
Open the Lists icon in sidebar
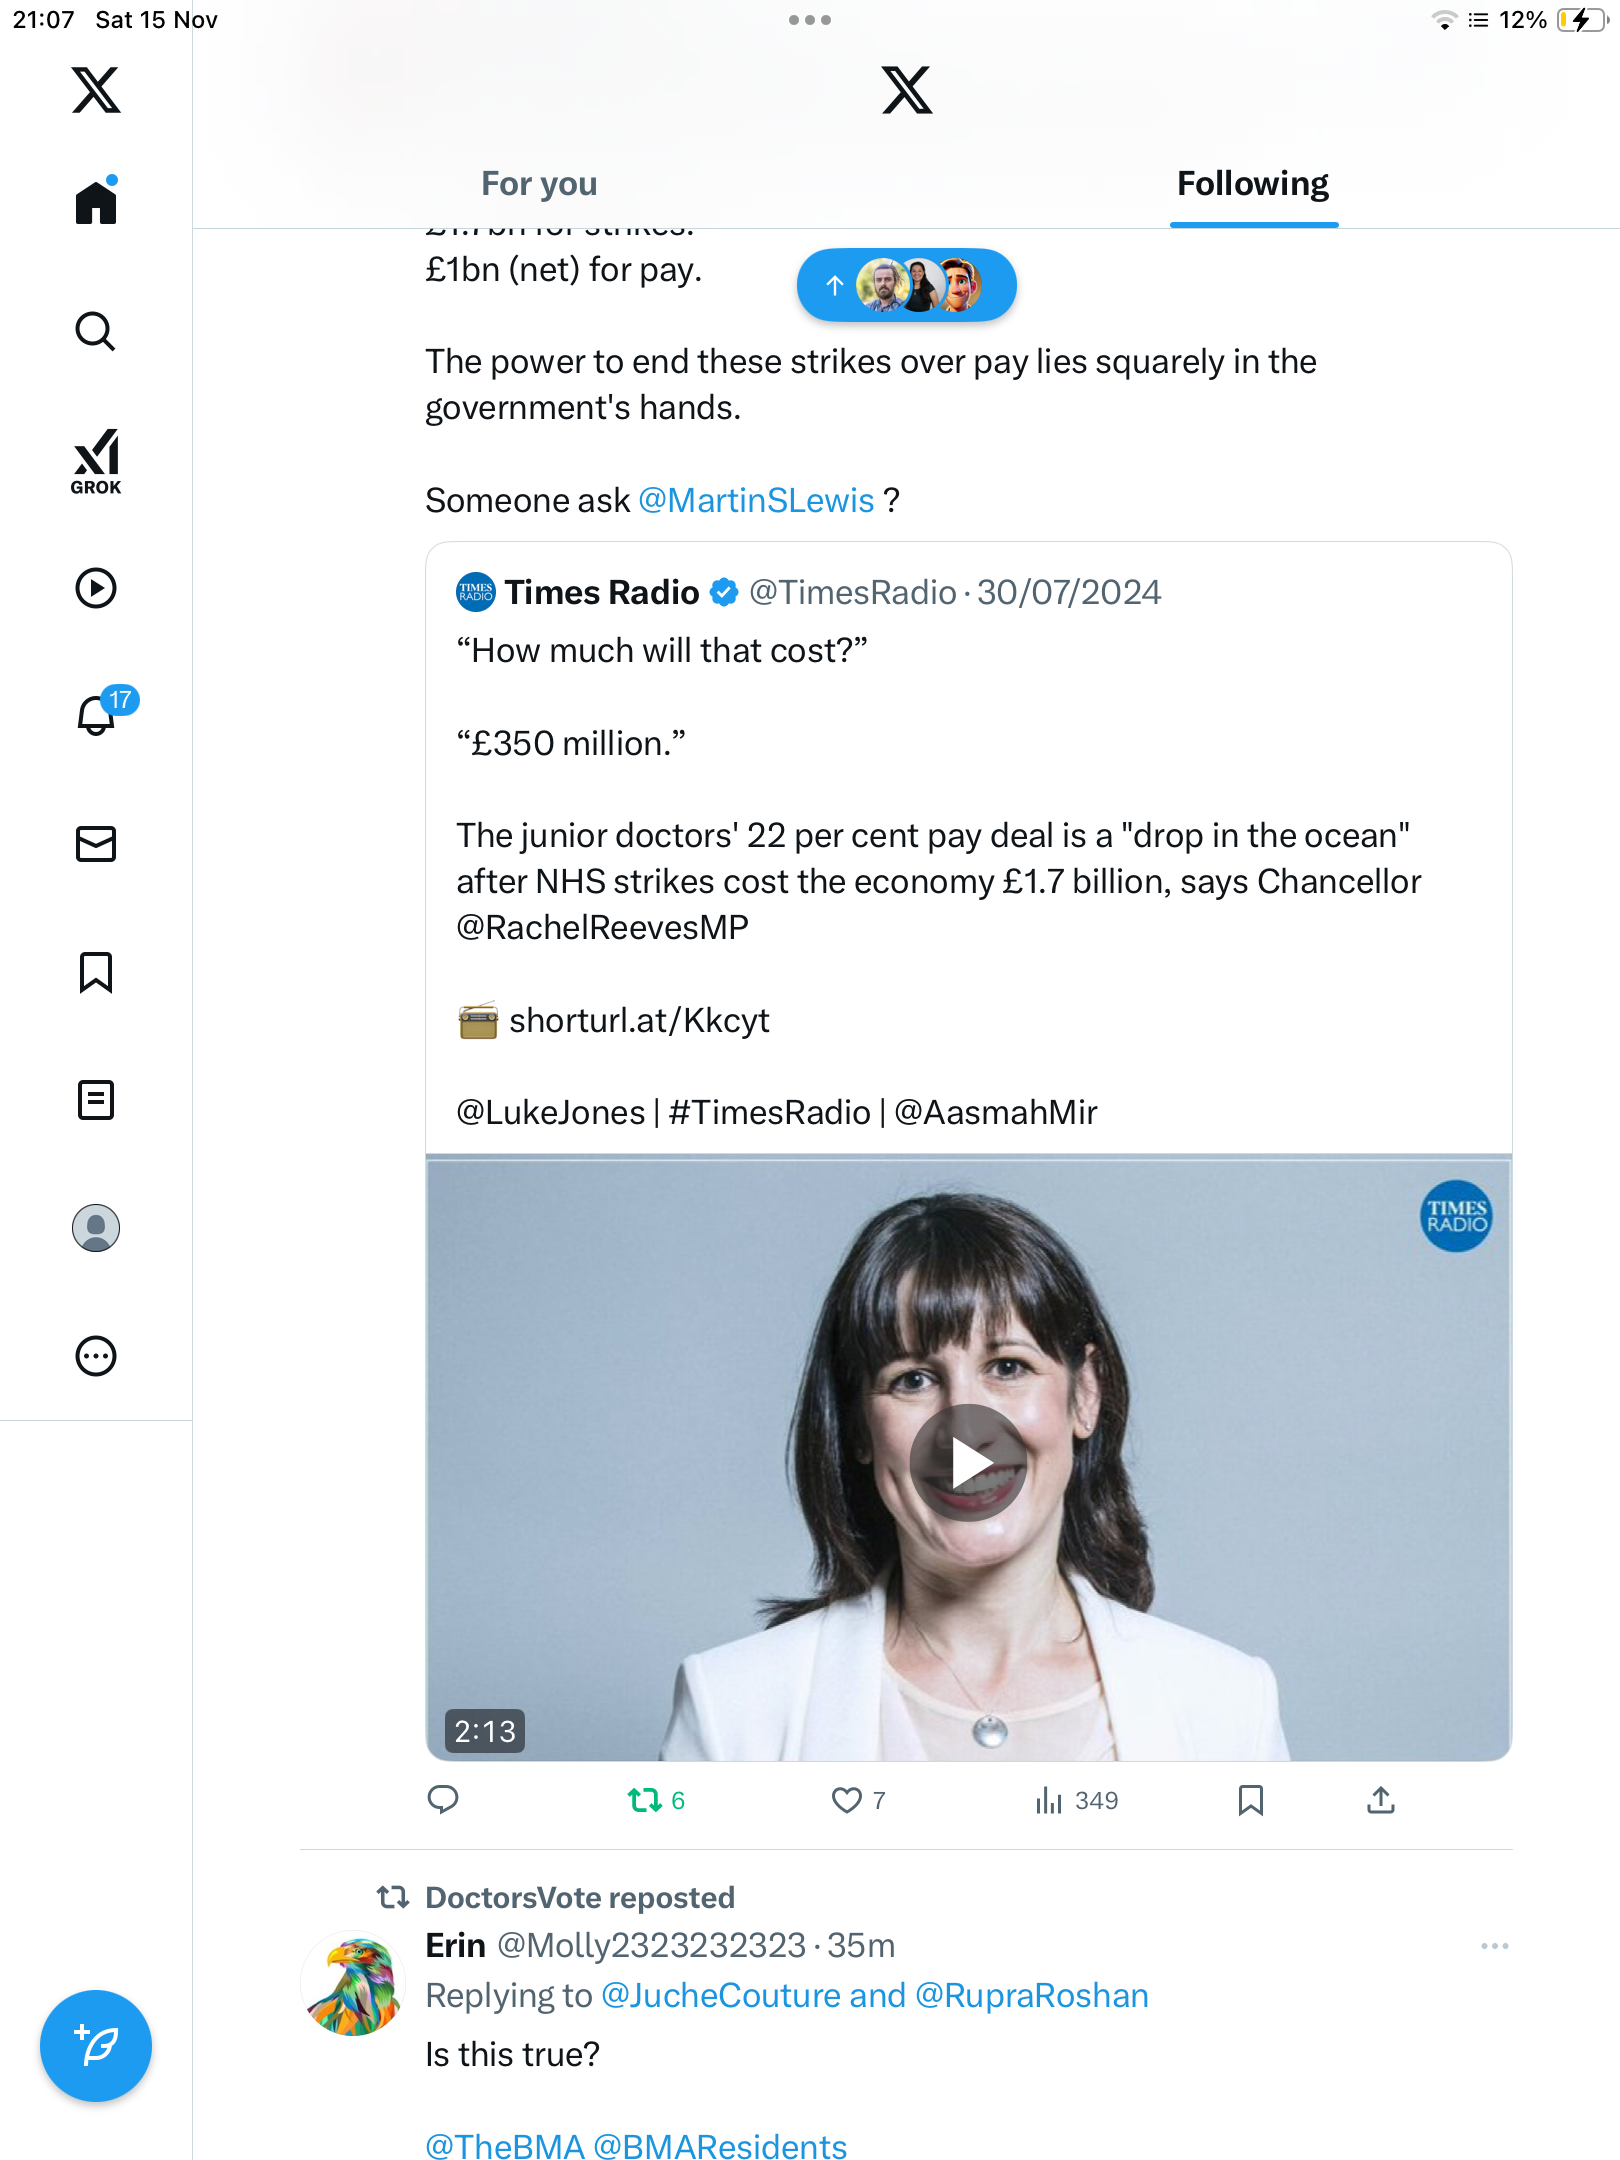coord(96,1100)
